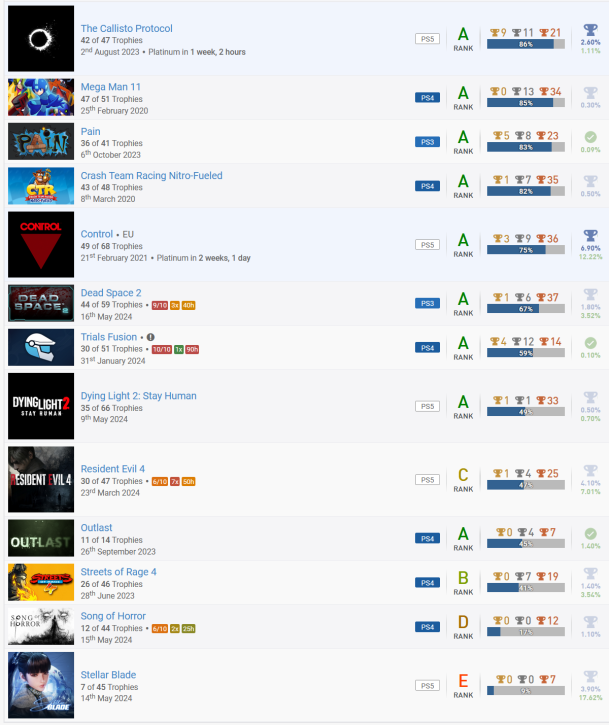This screenshot has height=725, width=609.
Task: Click the 7x playthroughs tag on Resident Evil 4
Action: (x=175, y=482)
